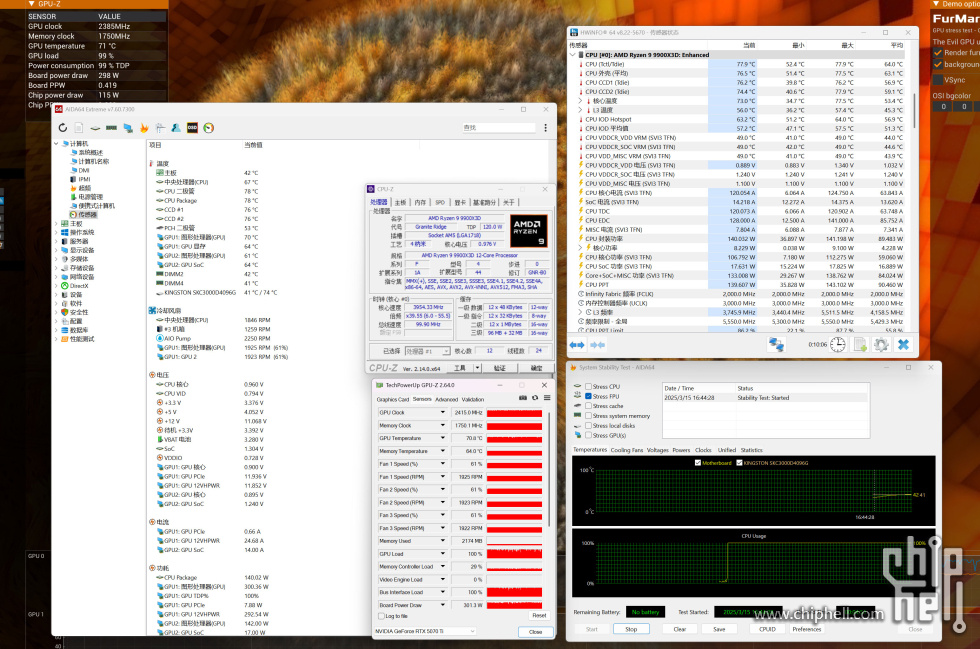Enable Stress local disks checkbox
The height and width of the screenshot is (649, 980).
tap(588, 426)
